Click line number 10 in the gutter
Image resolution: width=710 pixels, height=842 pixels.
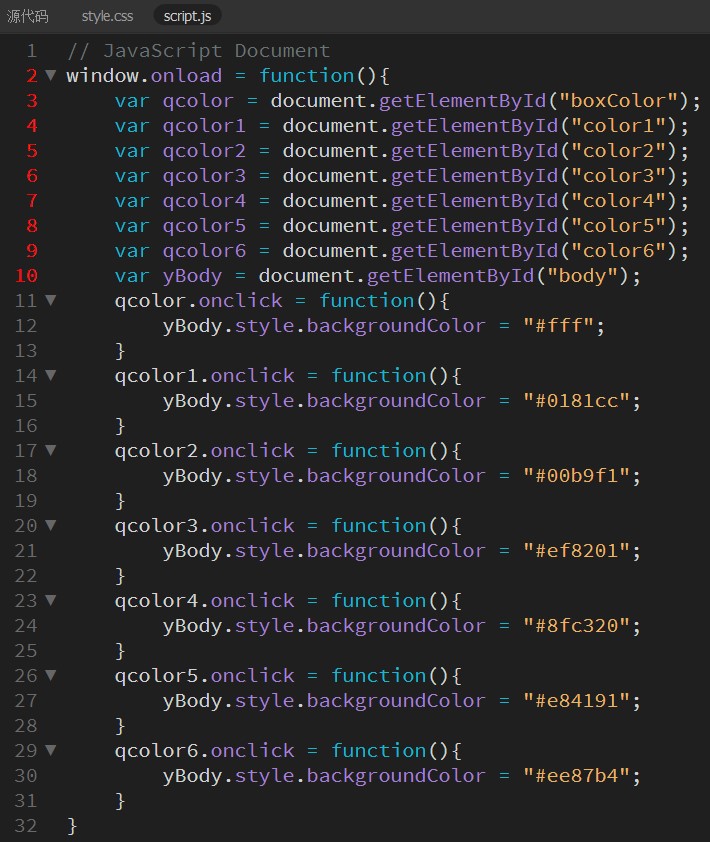(x=26, y=276)
